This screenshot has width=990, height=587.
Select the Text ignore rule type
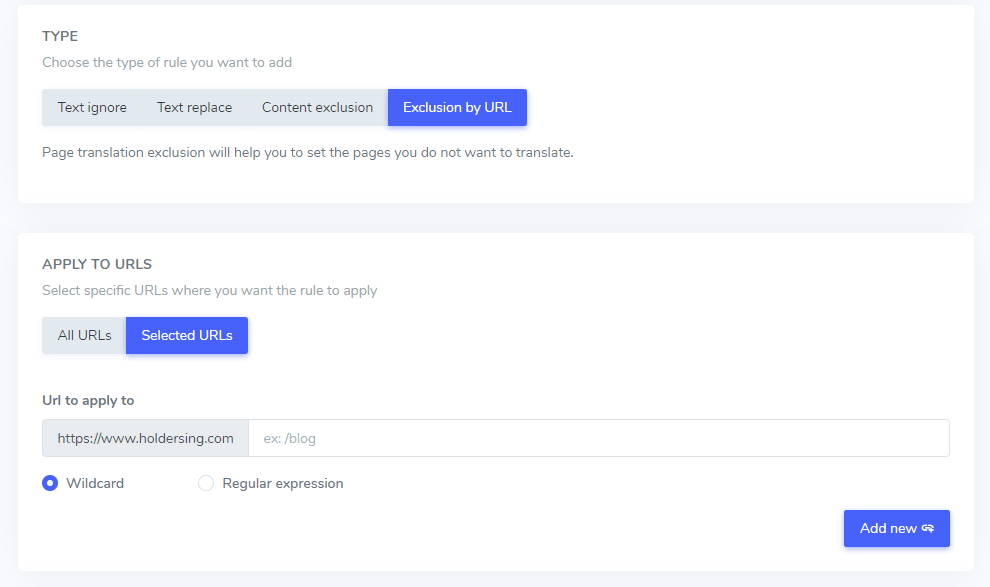92,107
